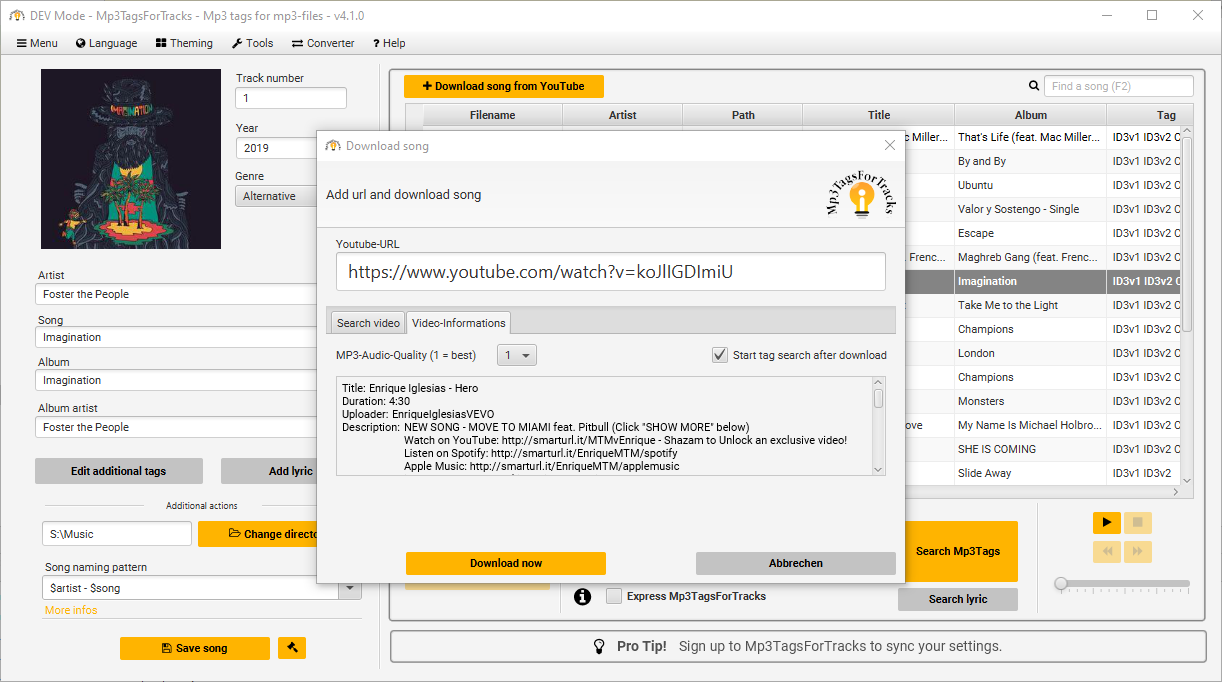Open the Genre dropdown showing Alternative
This screenshot has width=1222, height=682.
coord(276,196)
